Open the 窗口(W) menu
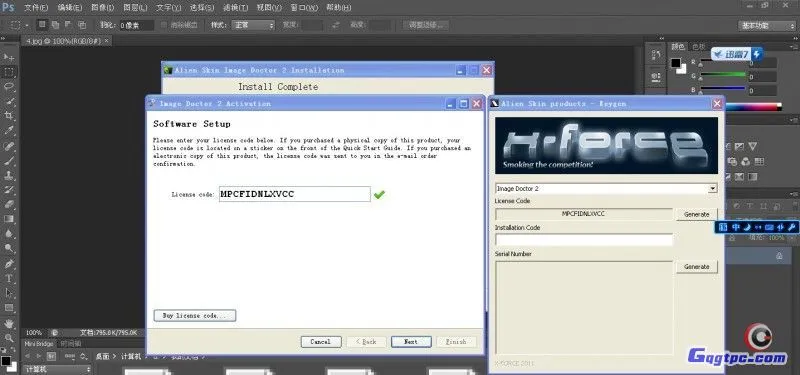800x375 pixels. pyautogui.click(x=304, y=8)
